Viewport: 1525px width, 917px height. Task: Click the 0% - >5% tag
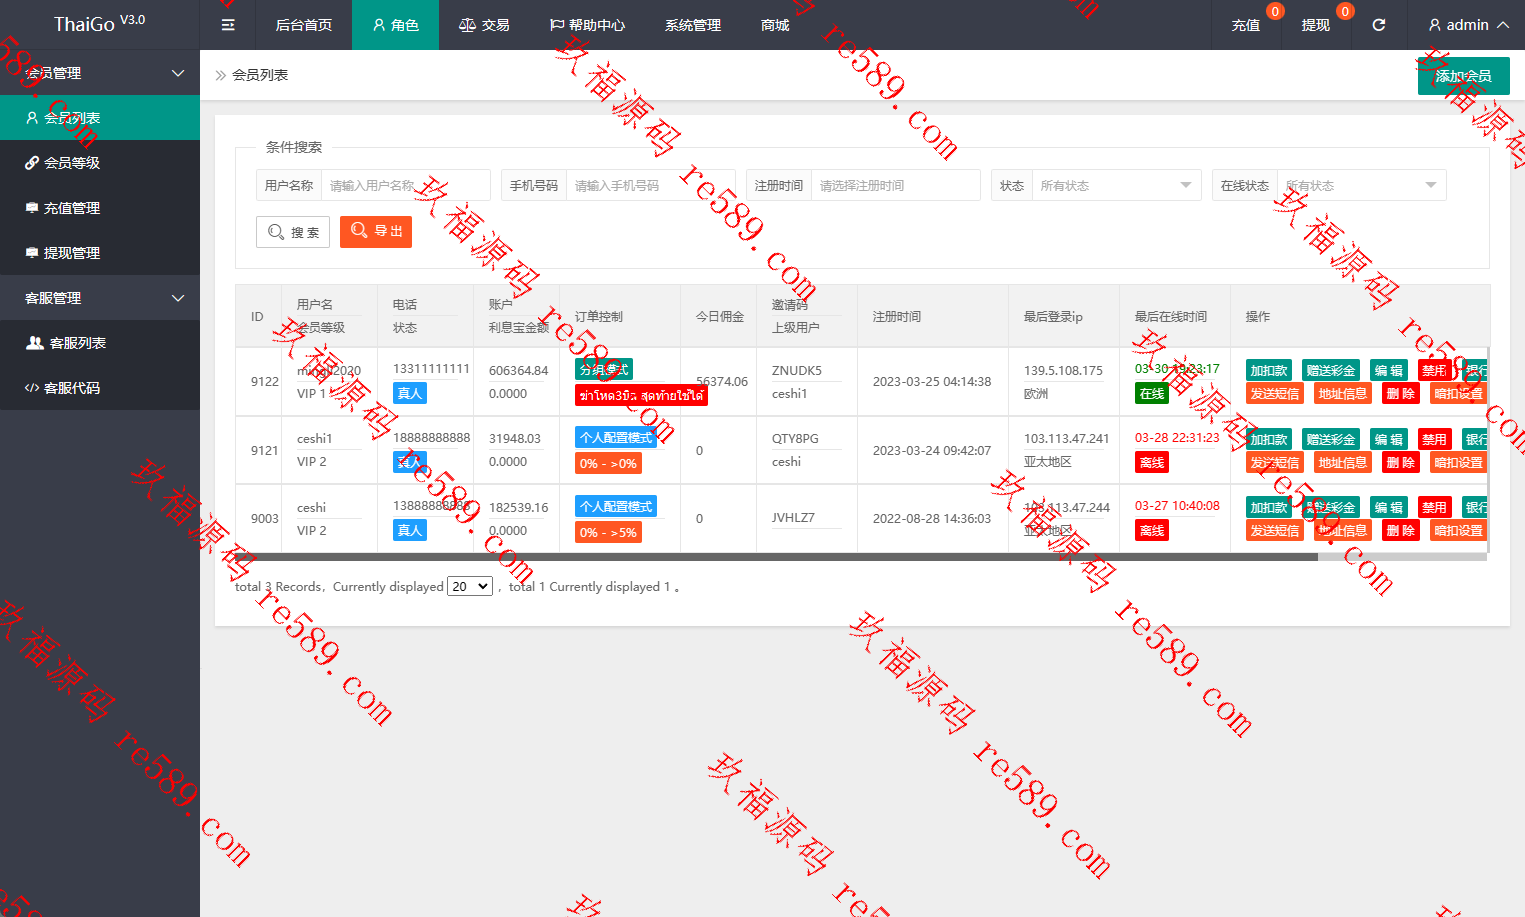(x=608, y=533)
